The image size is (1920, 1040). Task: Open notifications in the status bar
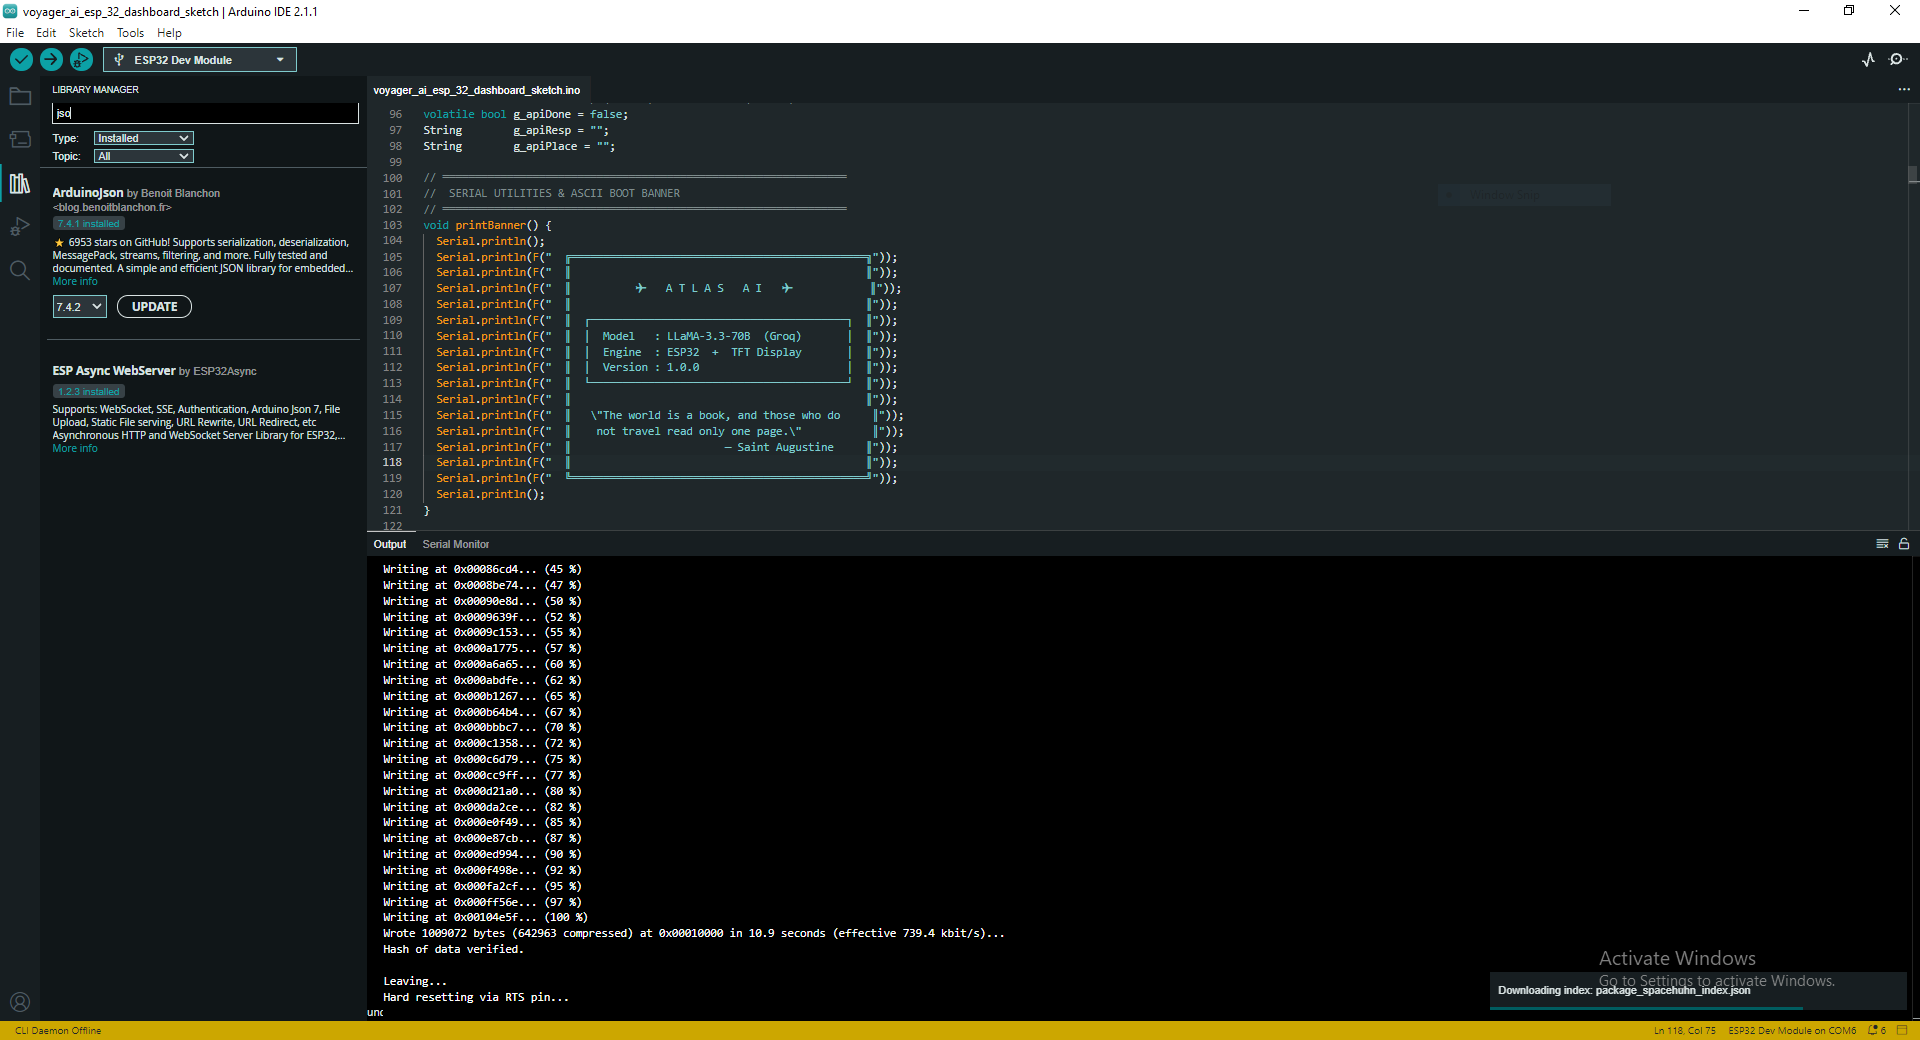click(1877, 1030)
